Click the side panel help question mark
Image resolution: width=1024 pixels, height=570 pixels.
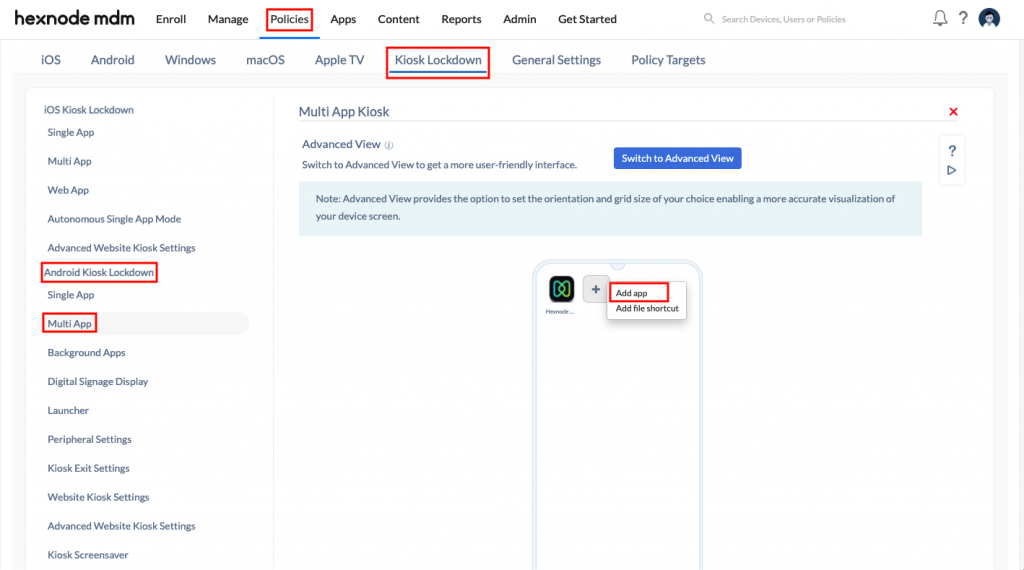tap(952, 151)
